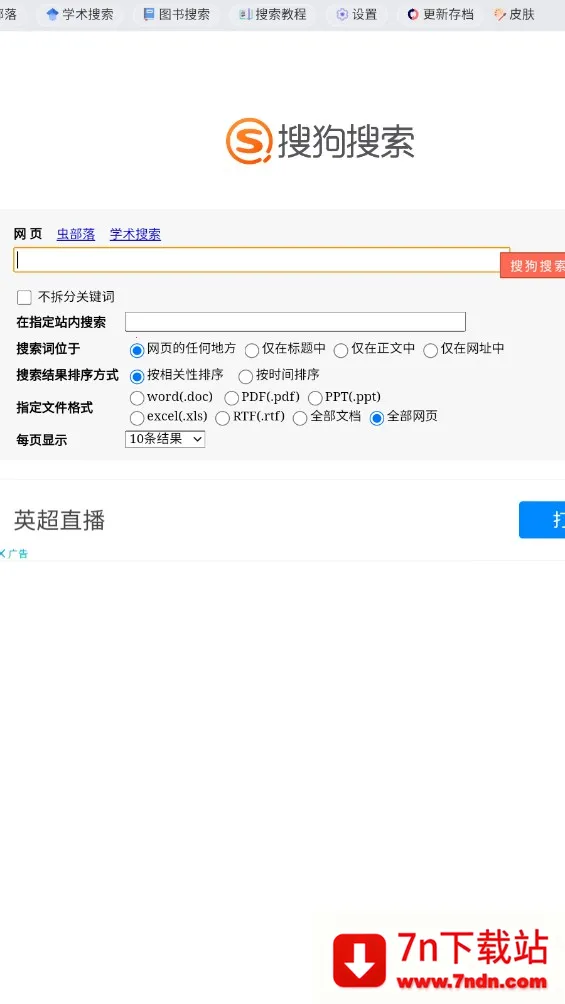Click the 搜狗搜索 logo
Screen dimensions: 565x1004
point(320,141)
